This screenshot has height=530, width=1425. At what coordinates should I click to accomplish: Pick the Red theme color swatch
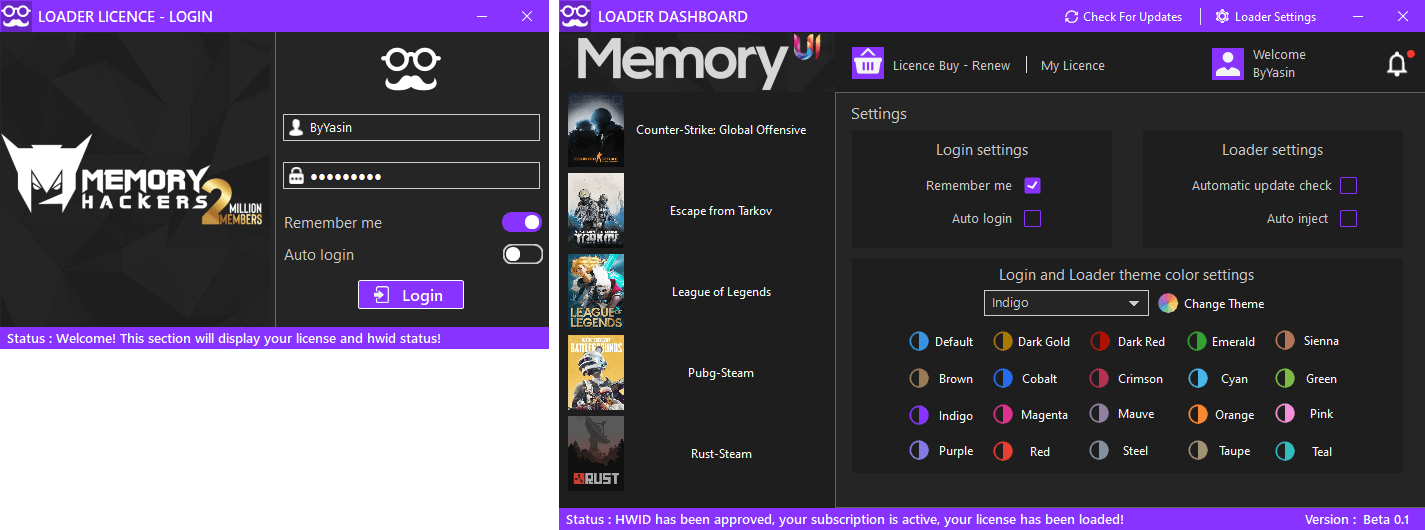[1002, 450]
